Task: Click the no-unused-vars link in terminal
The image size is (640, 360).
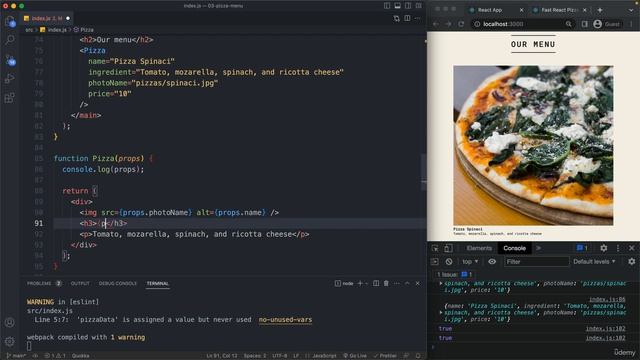Action: 285,320
